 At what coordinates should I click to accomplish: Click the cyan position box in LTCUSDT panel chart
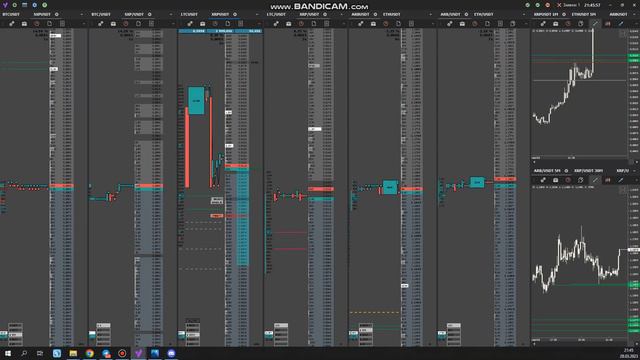coord(196,100)
